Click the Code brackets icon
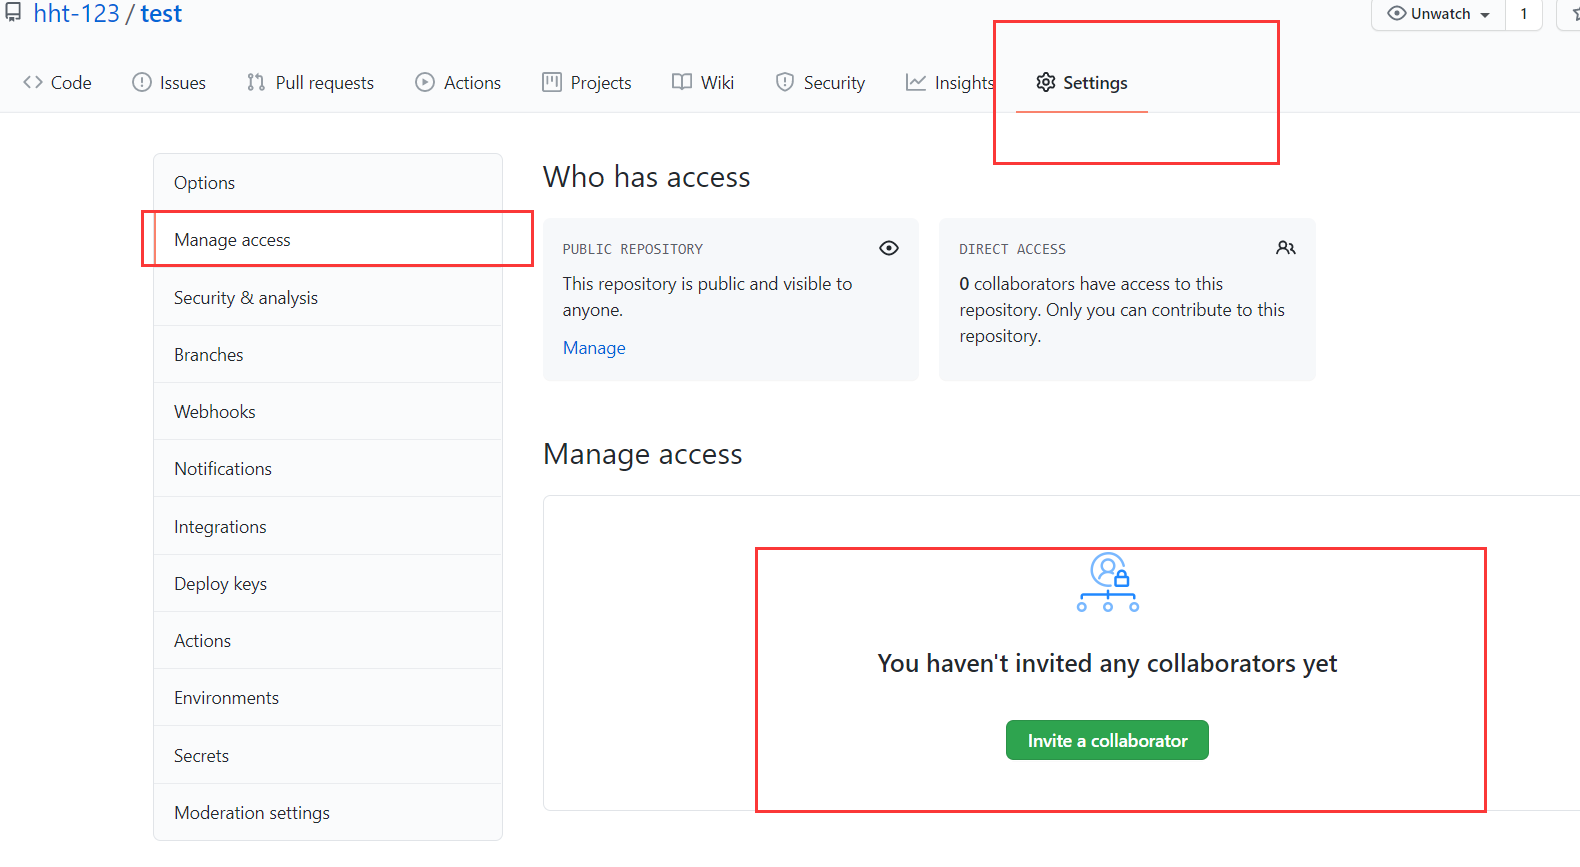The width and height of the screenshot is (1580, 867). click(32, 82)
